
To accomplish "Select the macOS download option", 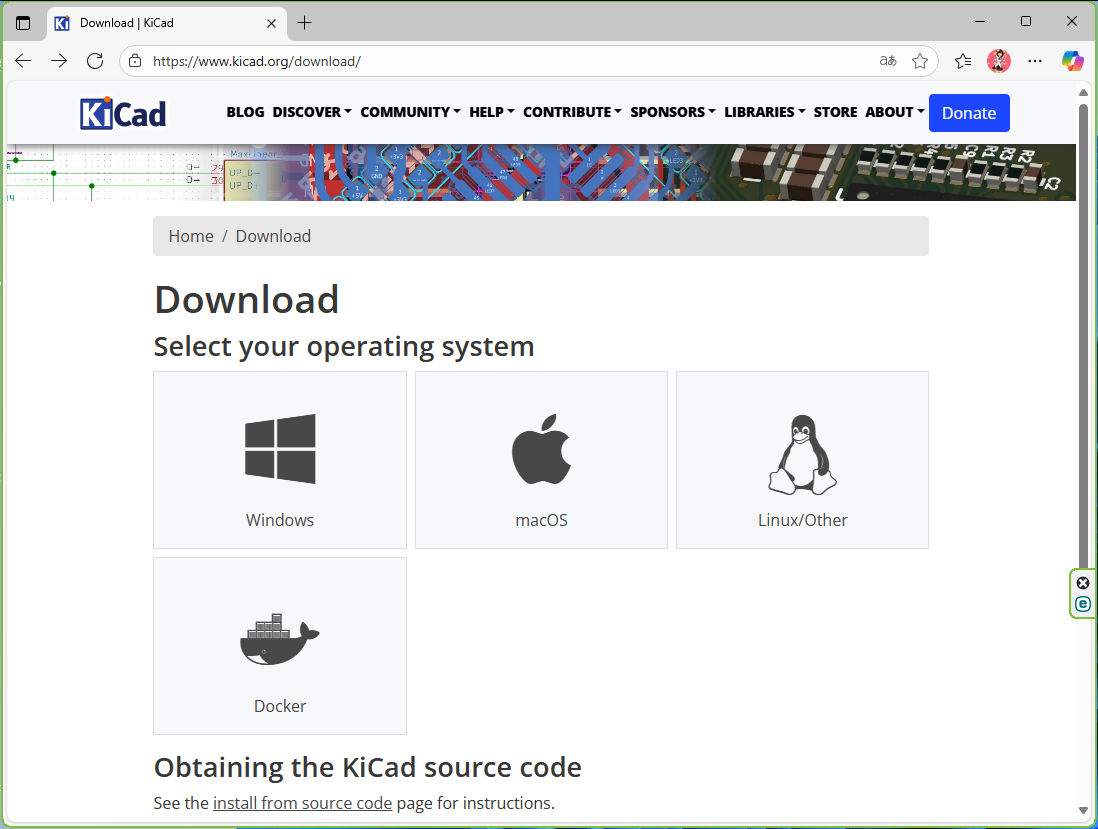I will click(541, 460).
